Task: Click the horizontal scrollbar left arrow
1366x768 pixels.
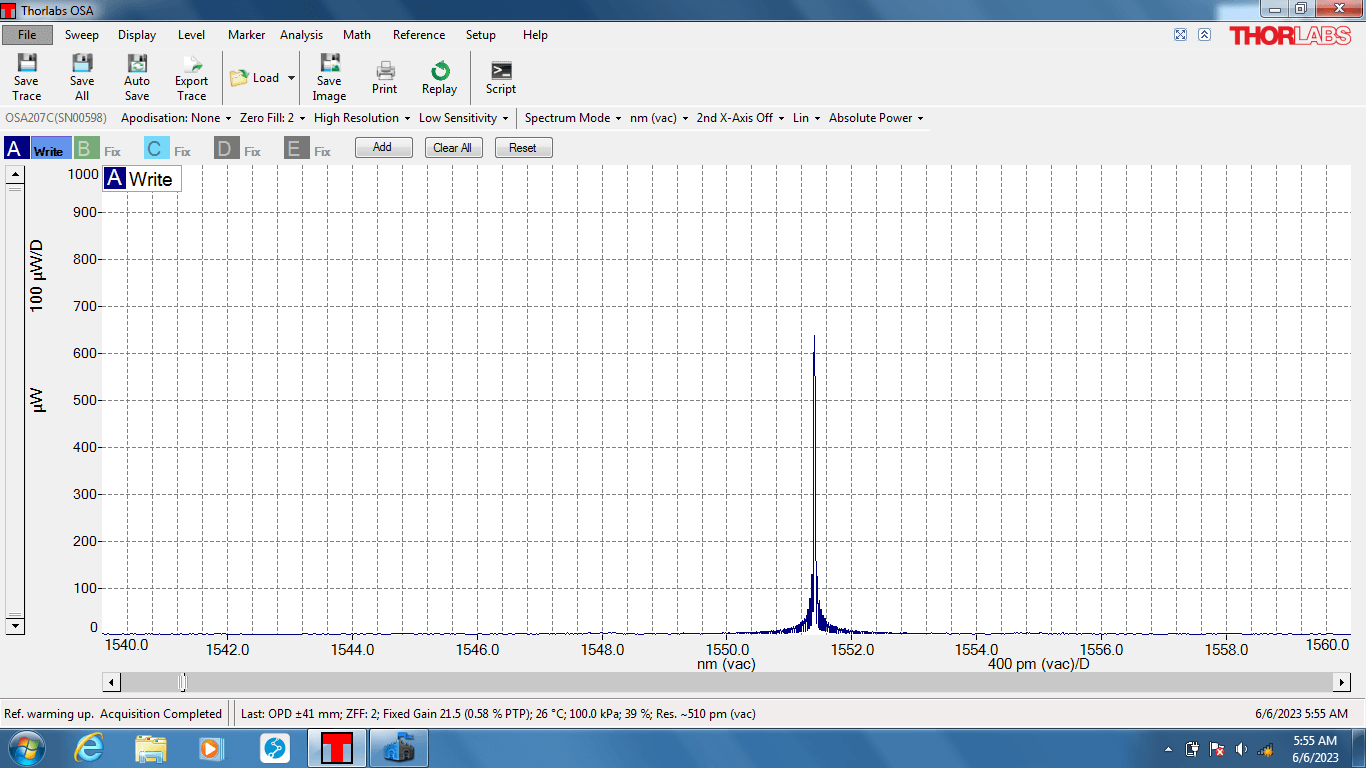Action: 111,682
